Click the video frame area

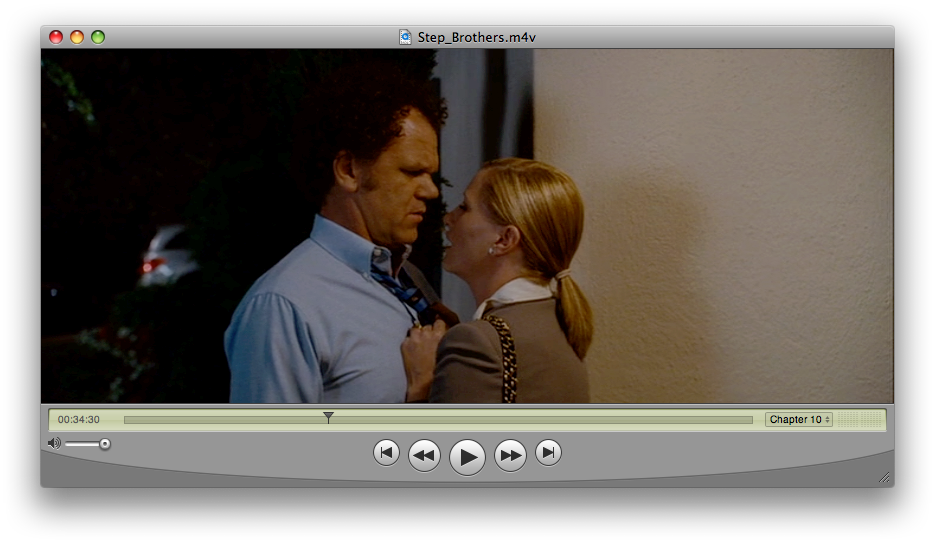(x=467, y=226)
